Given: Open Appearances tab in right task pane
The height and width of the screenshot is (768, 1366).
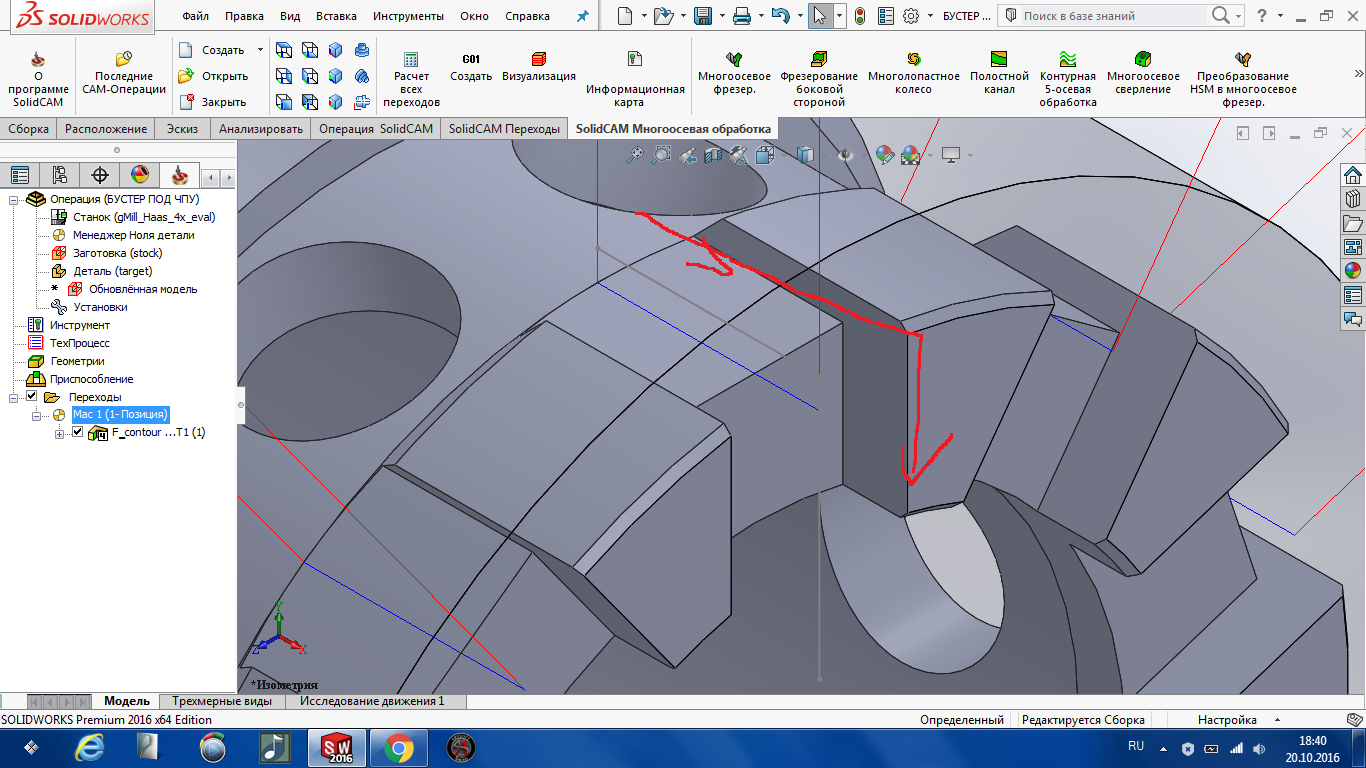Looking at the screenshot, I should (x=1352, y=271).
